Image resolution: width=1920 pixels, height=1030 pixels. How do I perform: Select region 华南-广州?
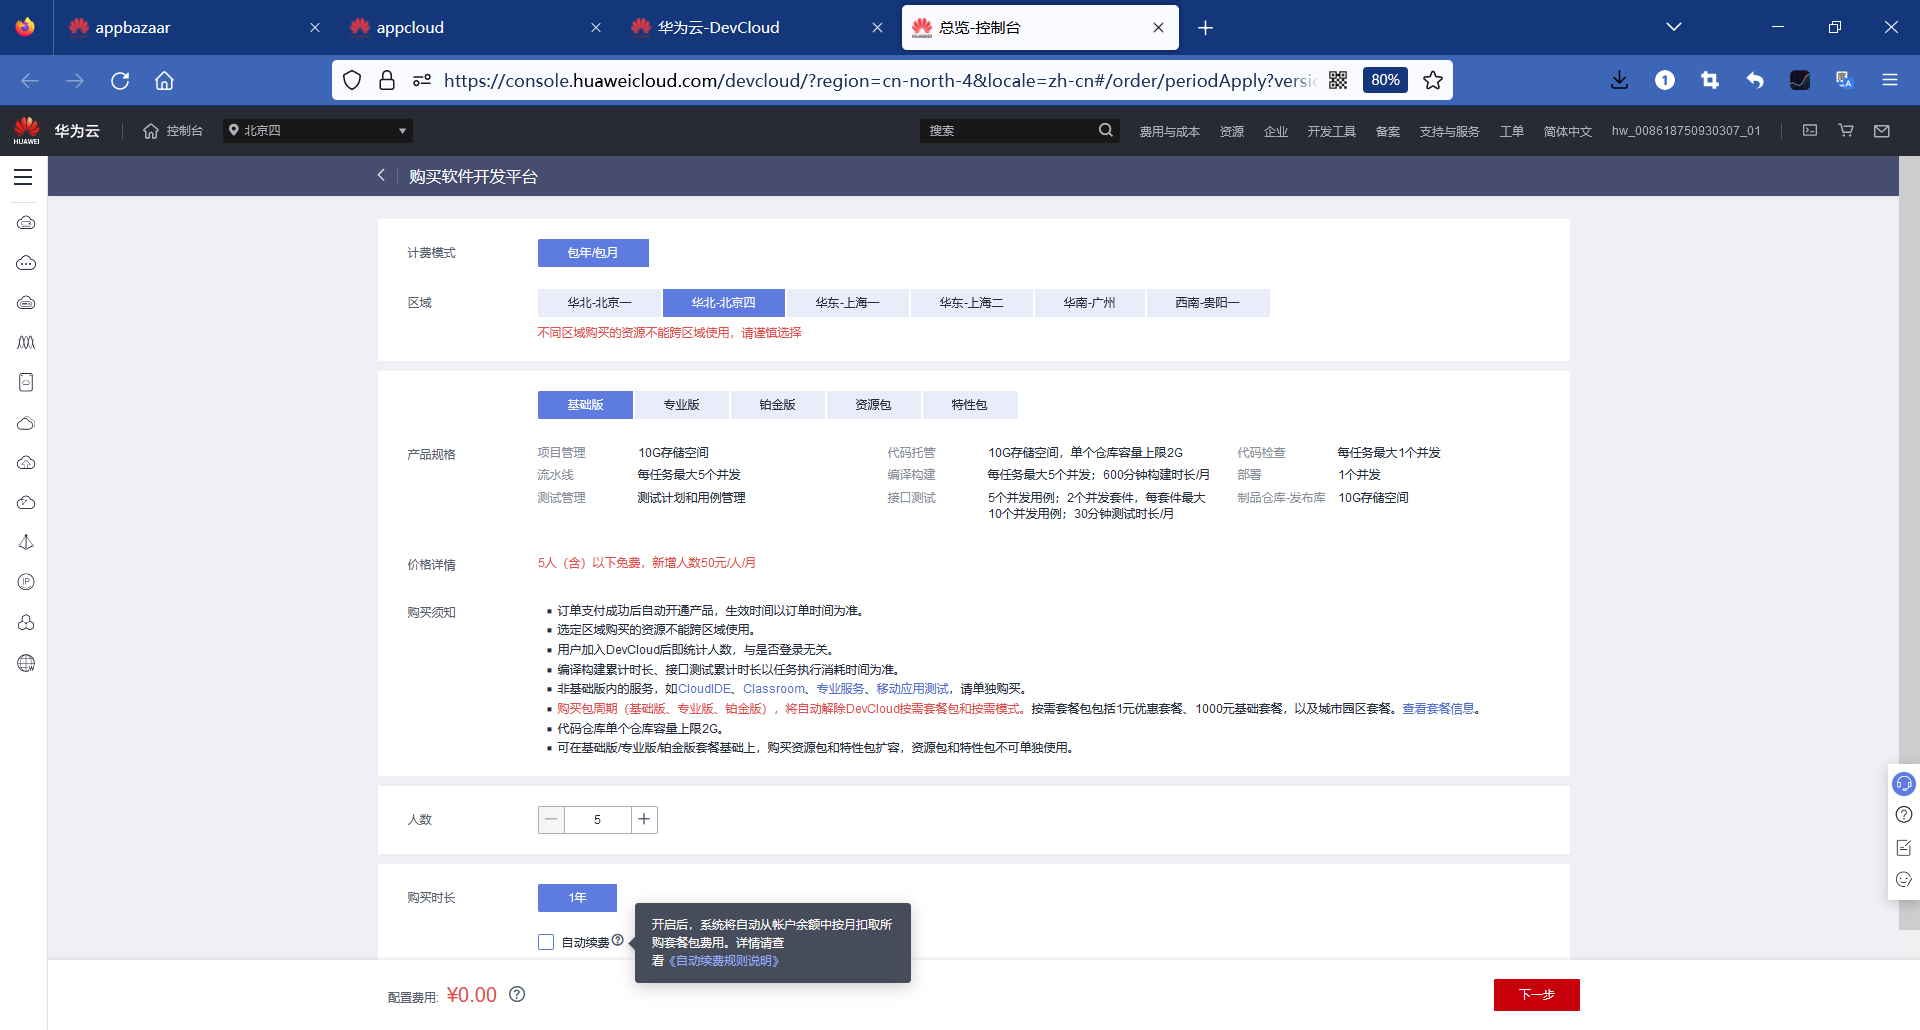pos(1089,303)
